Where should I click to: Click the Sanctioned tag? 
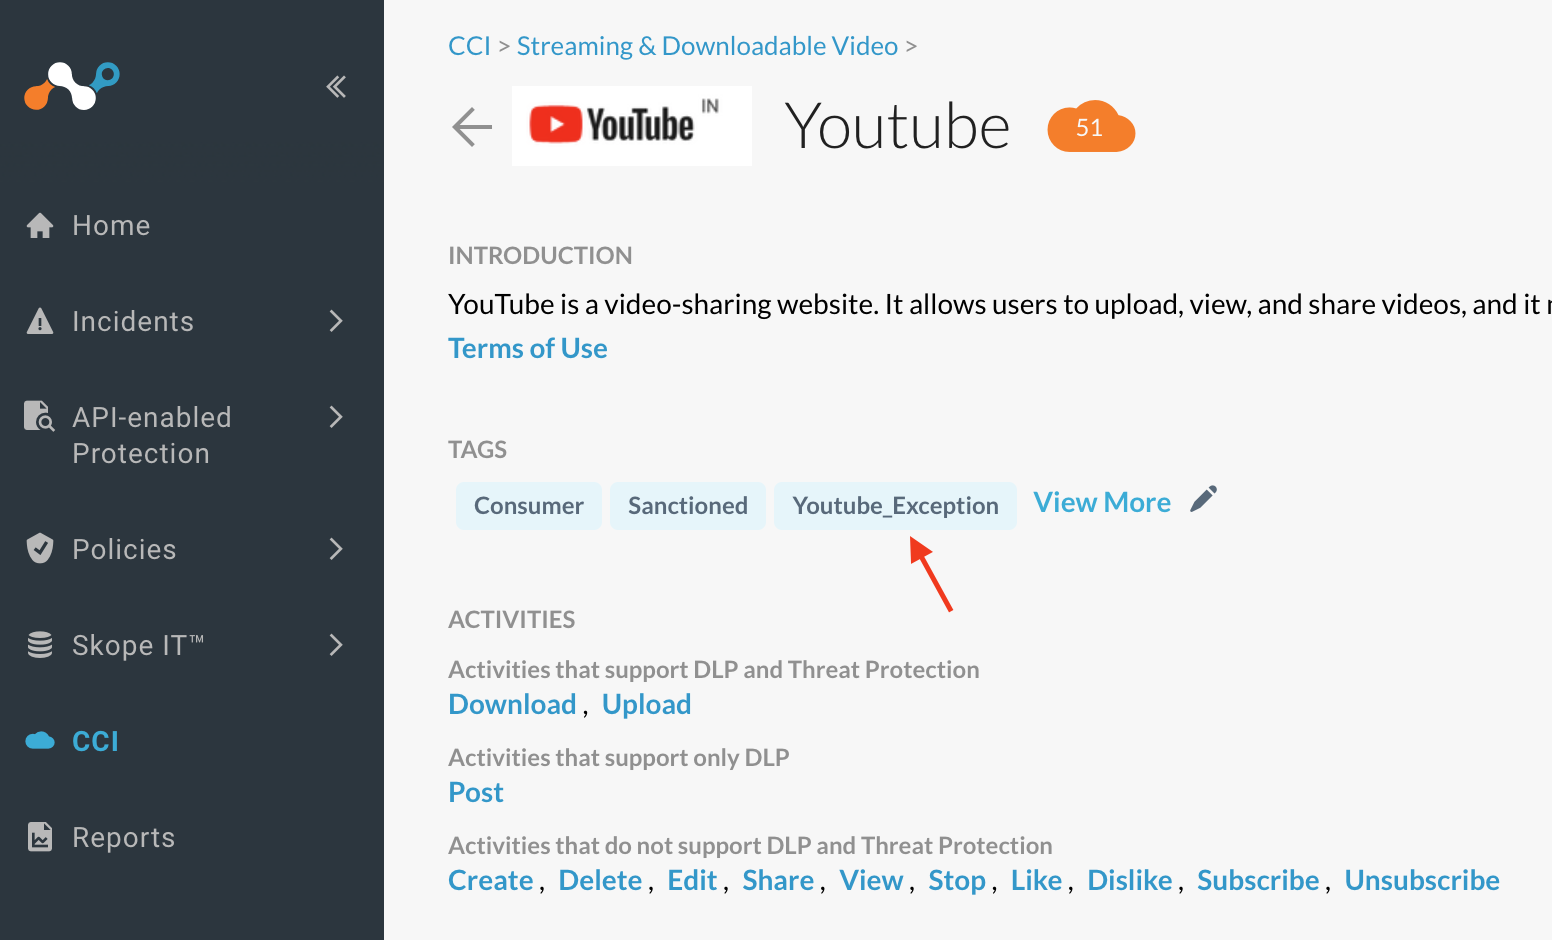(x=688, y=506)
